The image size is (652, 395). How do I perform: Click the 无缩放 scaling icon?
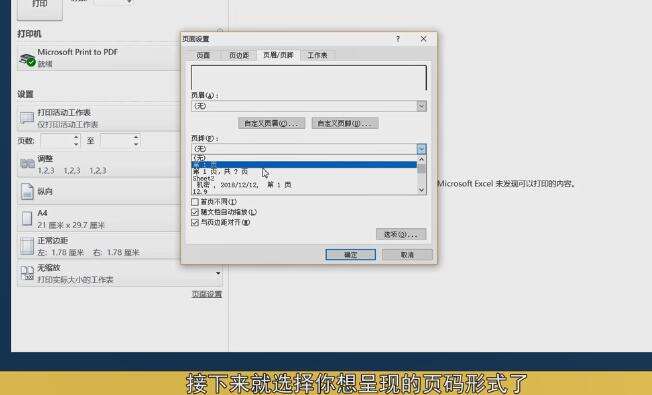[27, 273]
